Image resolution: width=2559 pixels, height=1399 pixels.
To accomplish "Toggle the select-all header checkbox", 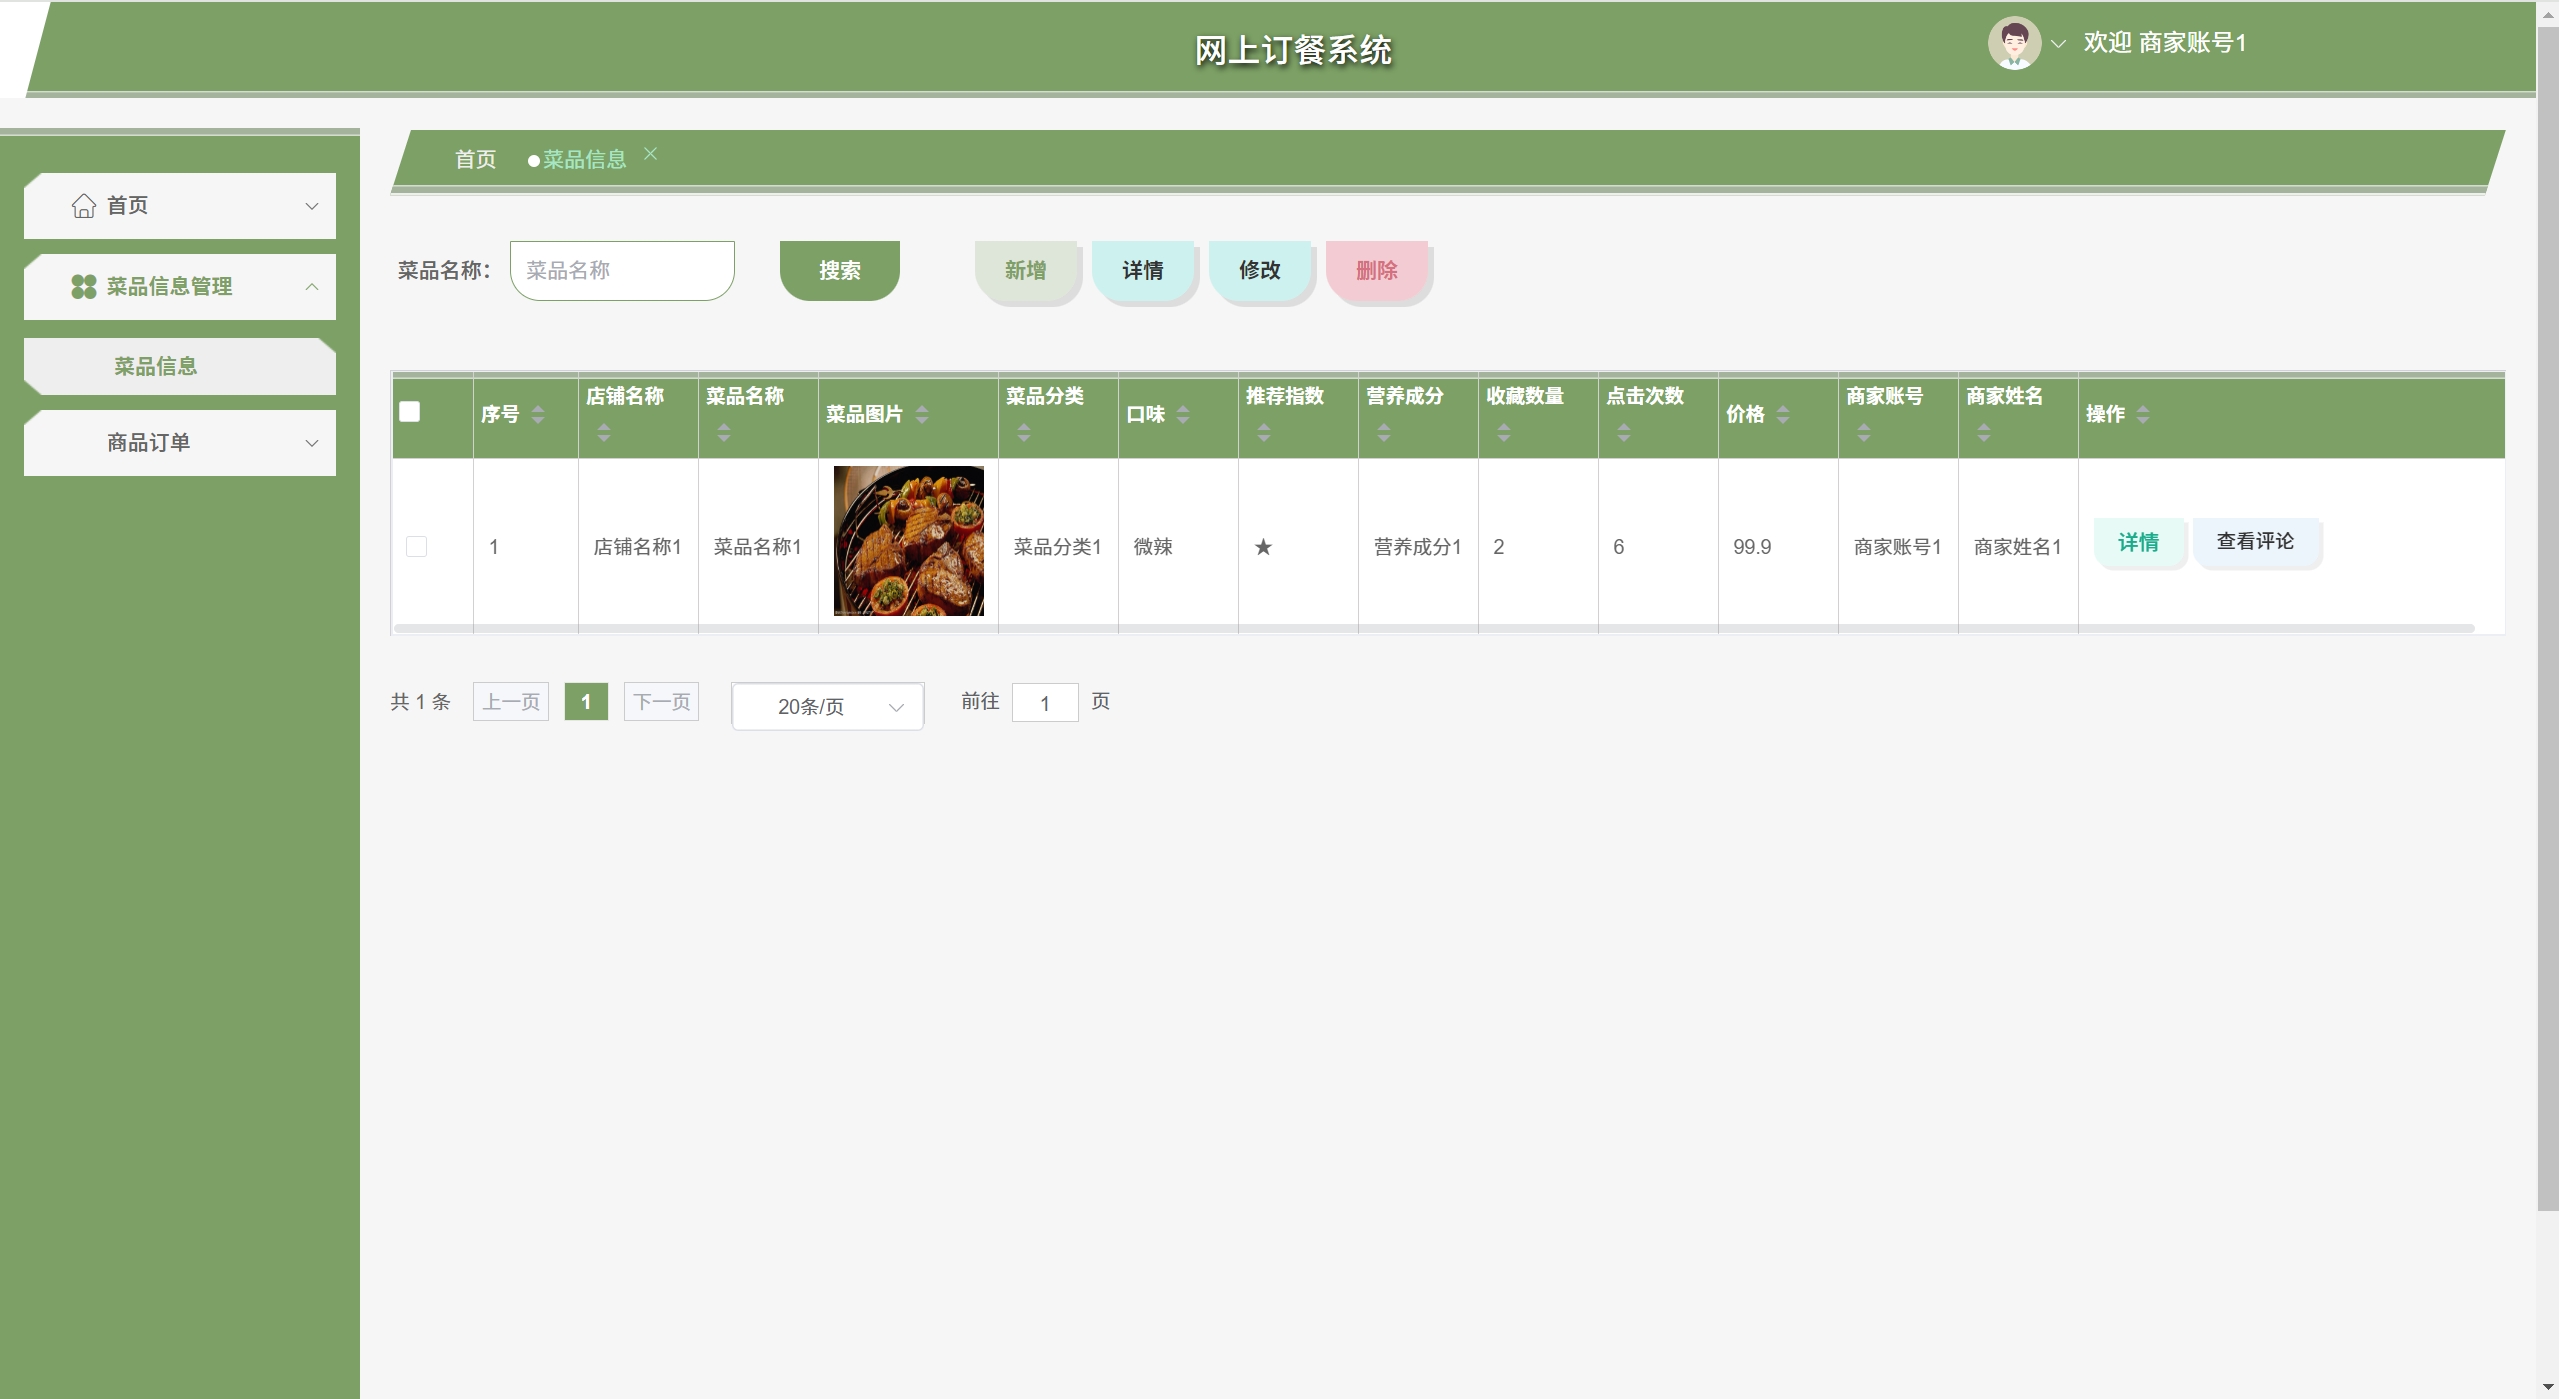I will [409, 412].
